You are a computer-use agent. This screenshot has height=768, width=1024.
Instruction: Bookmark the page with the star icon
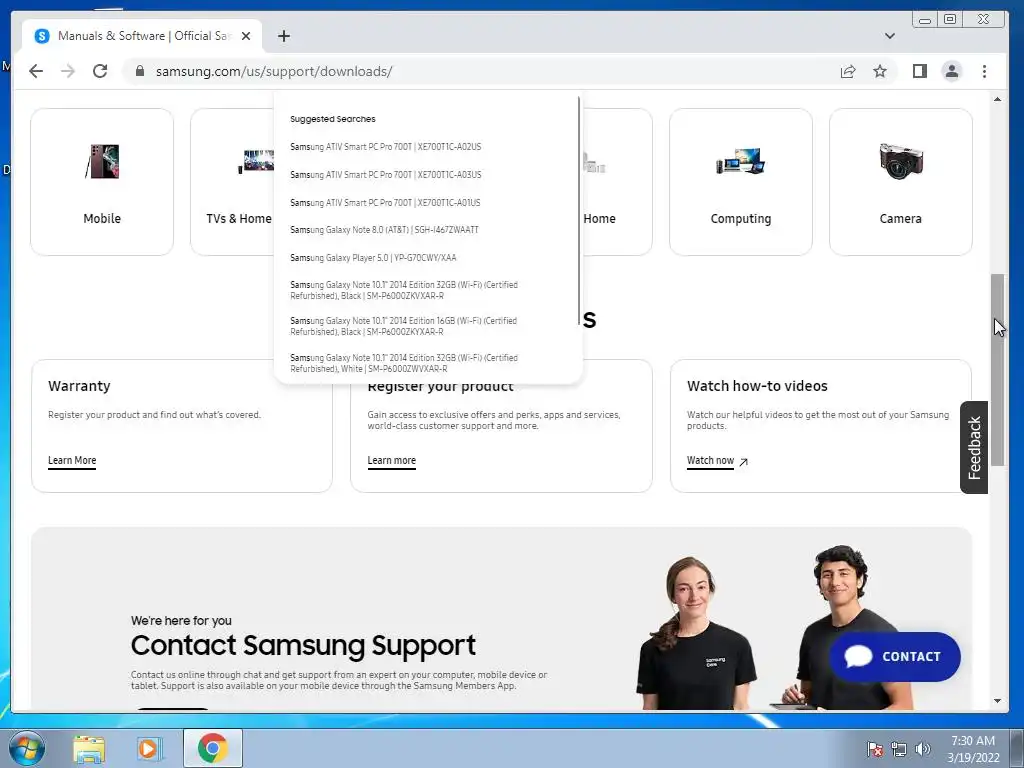click(880, 71)
